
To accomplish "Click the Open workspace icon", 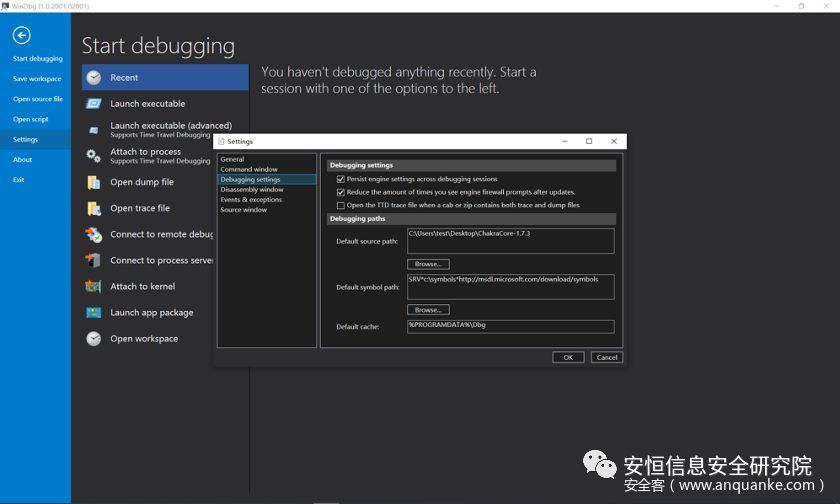I will point(94,338).
